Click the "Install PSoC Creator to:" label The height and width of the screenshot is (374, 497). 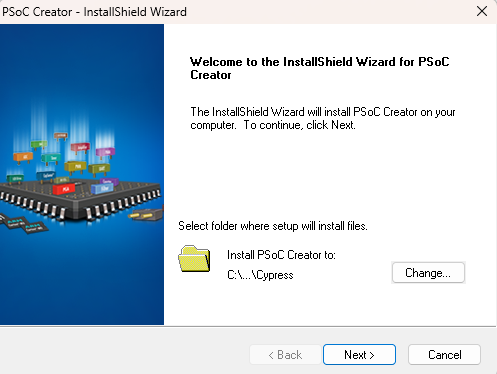[x=281, y=255]
